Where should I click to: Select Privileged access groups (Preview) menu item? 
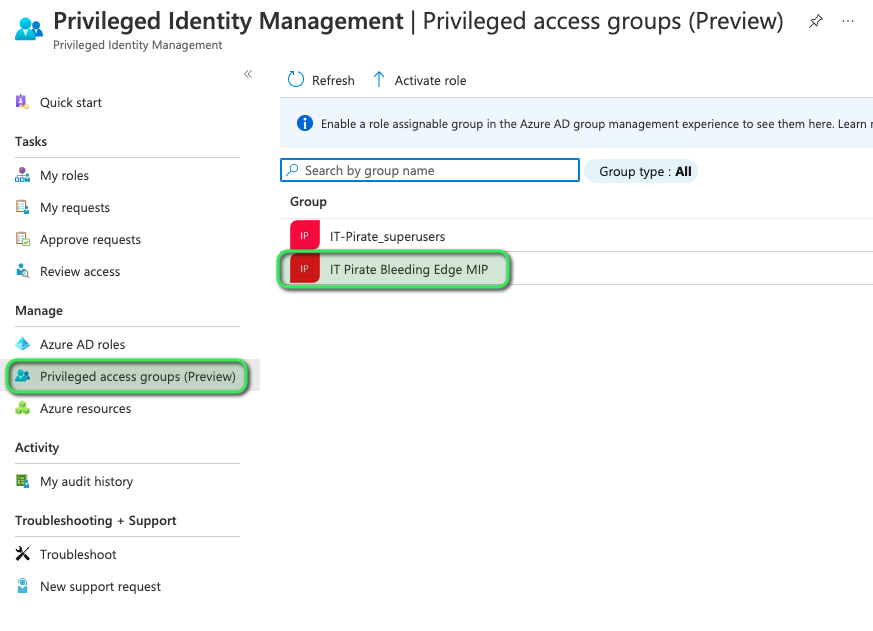[x=138, y=377]
